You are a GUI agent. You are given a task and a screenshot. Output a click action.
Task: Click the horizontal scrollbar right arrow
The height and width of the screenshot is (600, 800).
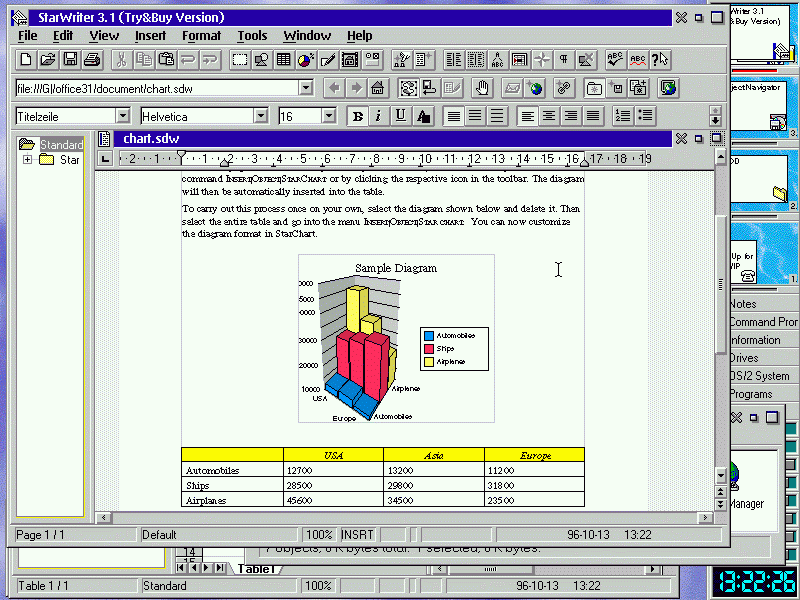coord(705,517)
